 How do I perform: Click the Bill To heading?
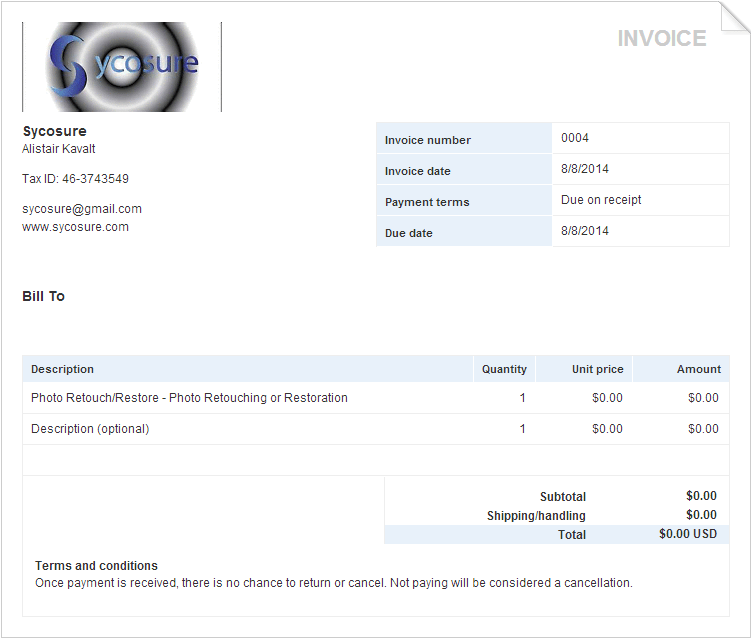[x=43, y=296]
